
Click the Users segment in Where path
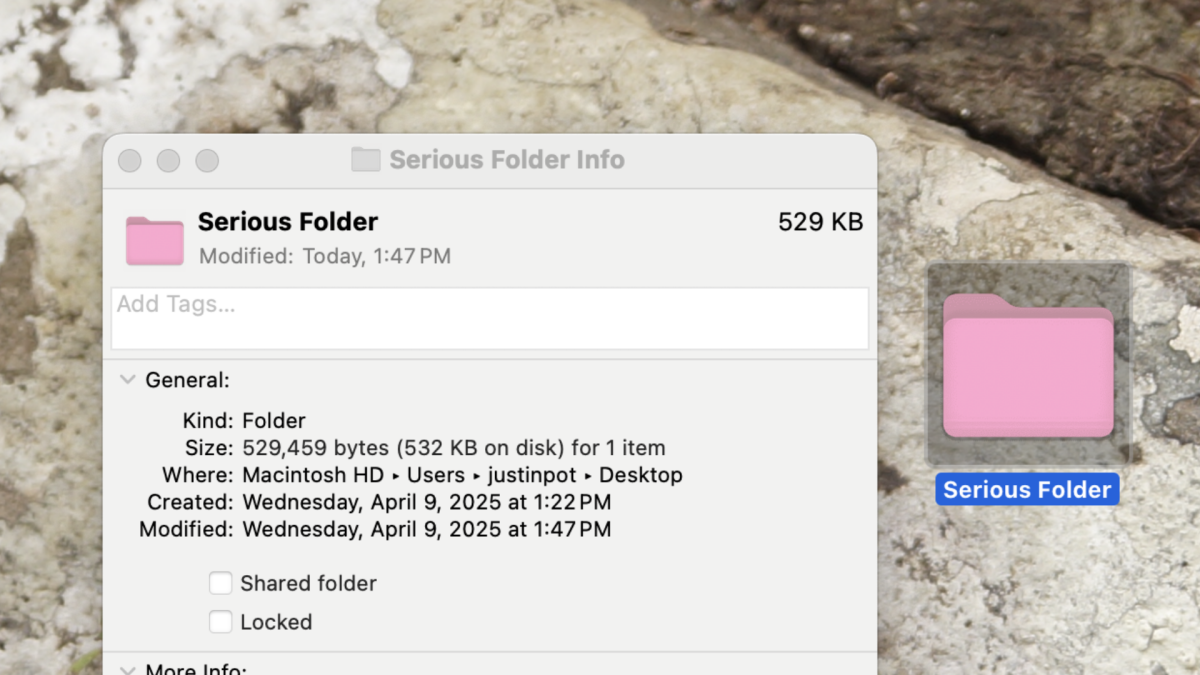point(436,475)
